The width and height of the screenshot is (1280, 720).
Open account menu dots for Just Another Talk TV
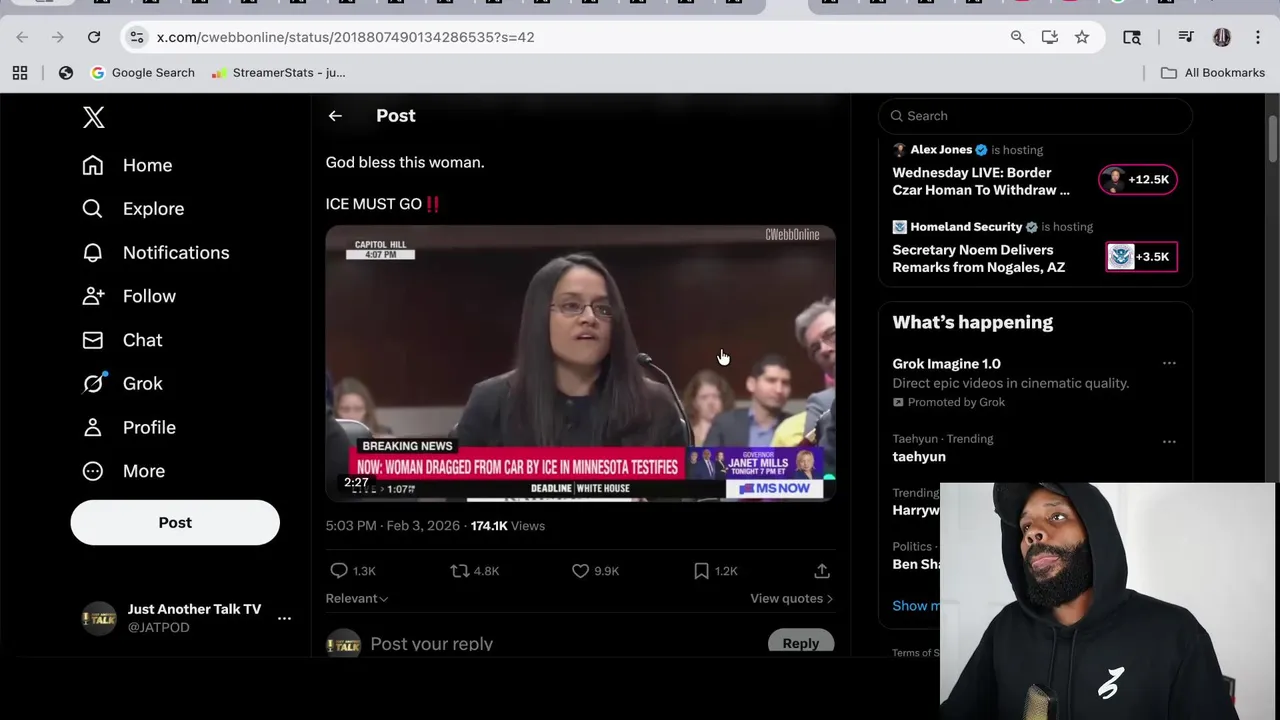pyautogui.click(x=284, y=618)
